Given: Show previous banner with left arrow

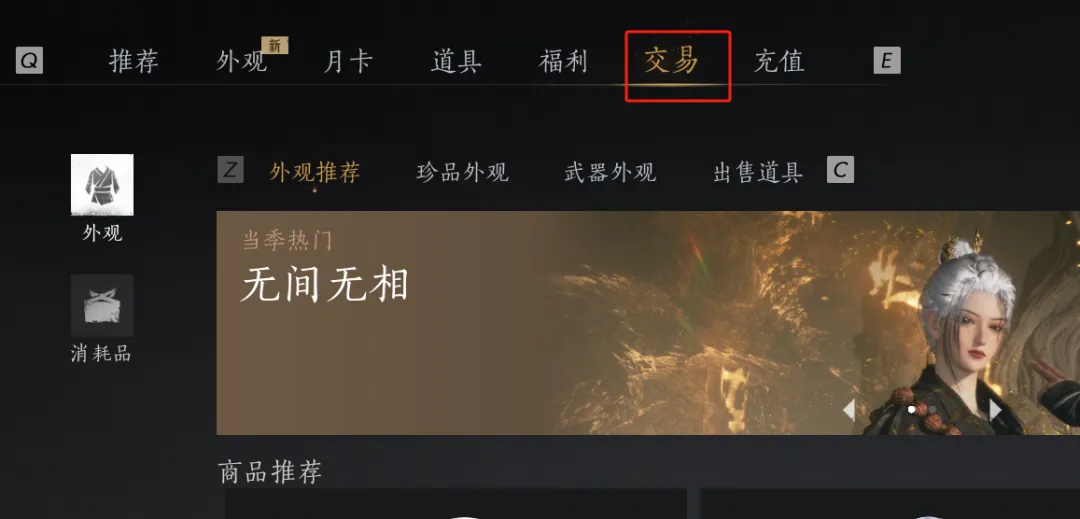Looking at the screenshot, I should tap(849, 410).
